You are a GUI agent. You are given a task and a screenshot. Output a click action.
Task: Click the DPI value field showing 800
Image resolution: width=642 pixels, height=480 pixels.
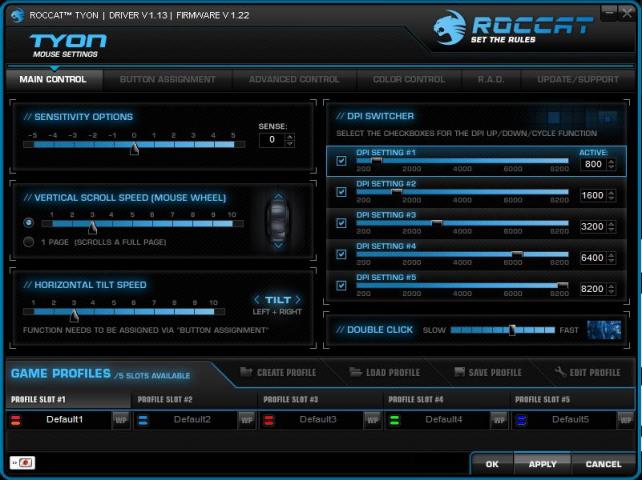pyautogui.click(x=593, y=164)
